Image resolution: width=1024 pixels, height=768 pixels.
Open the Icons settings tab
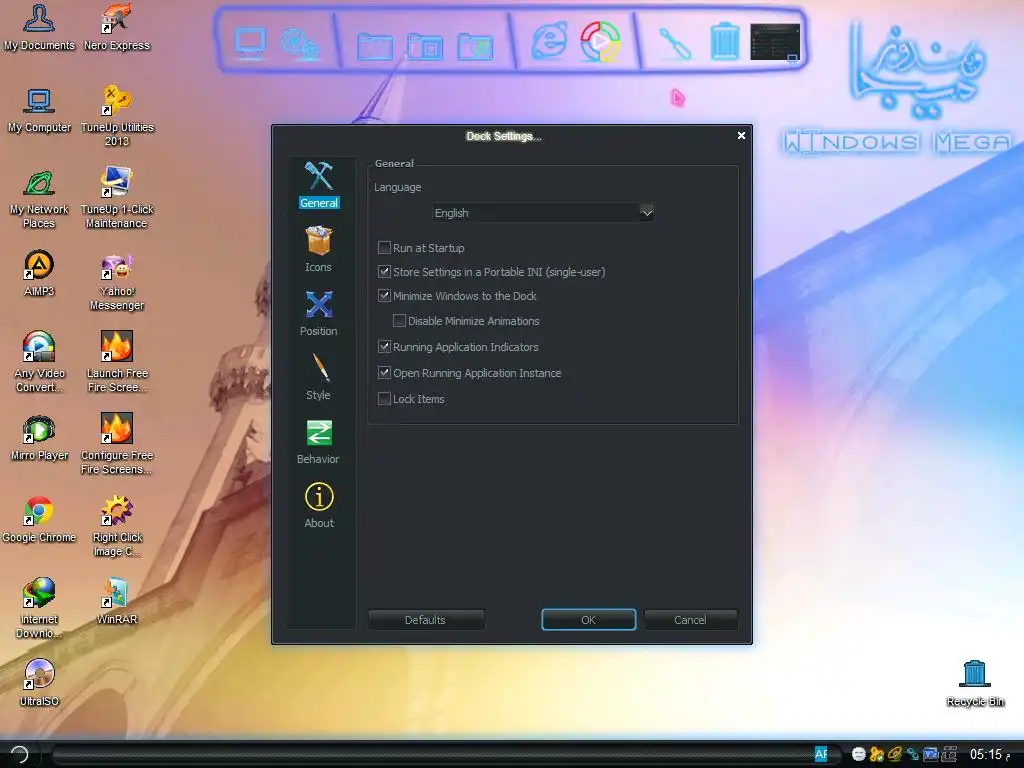[319, 249]
